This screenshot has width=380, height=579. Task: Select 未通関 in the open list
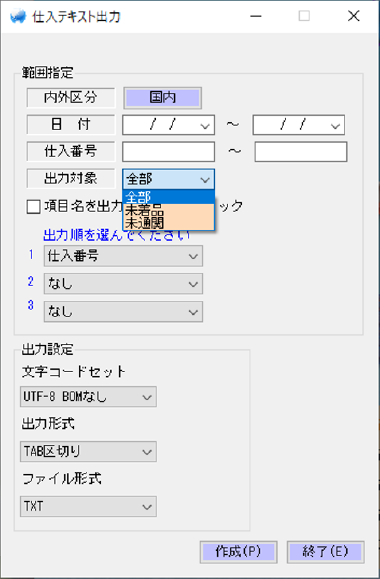coord(168,223)
